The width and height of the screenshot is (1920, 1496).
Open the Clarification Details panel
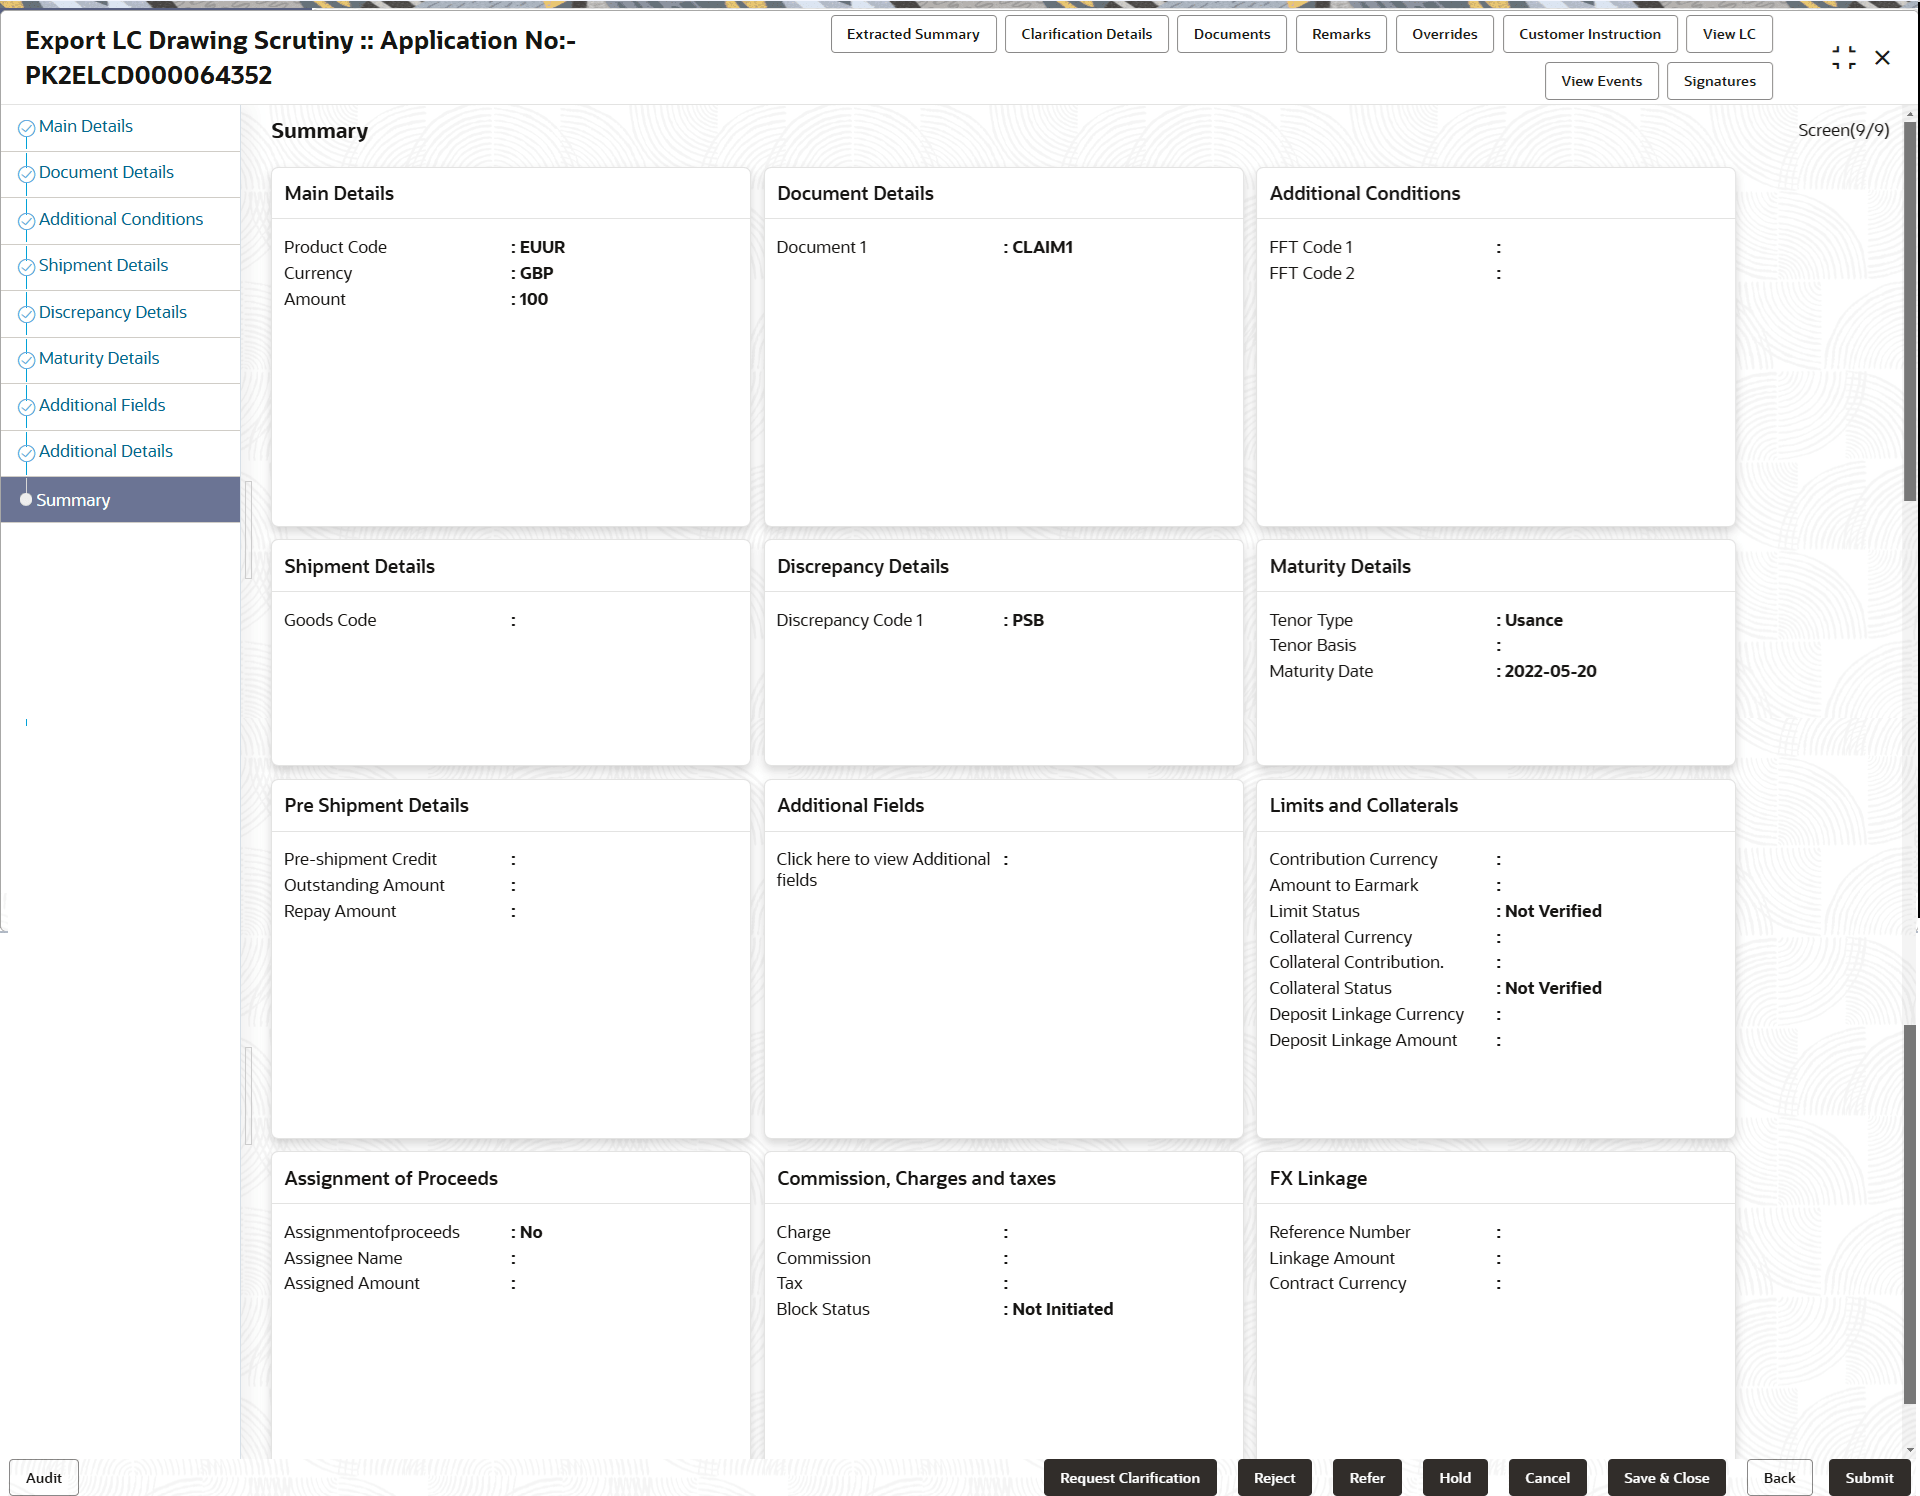coord(1085,34)
